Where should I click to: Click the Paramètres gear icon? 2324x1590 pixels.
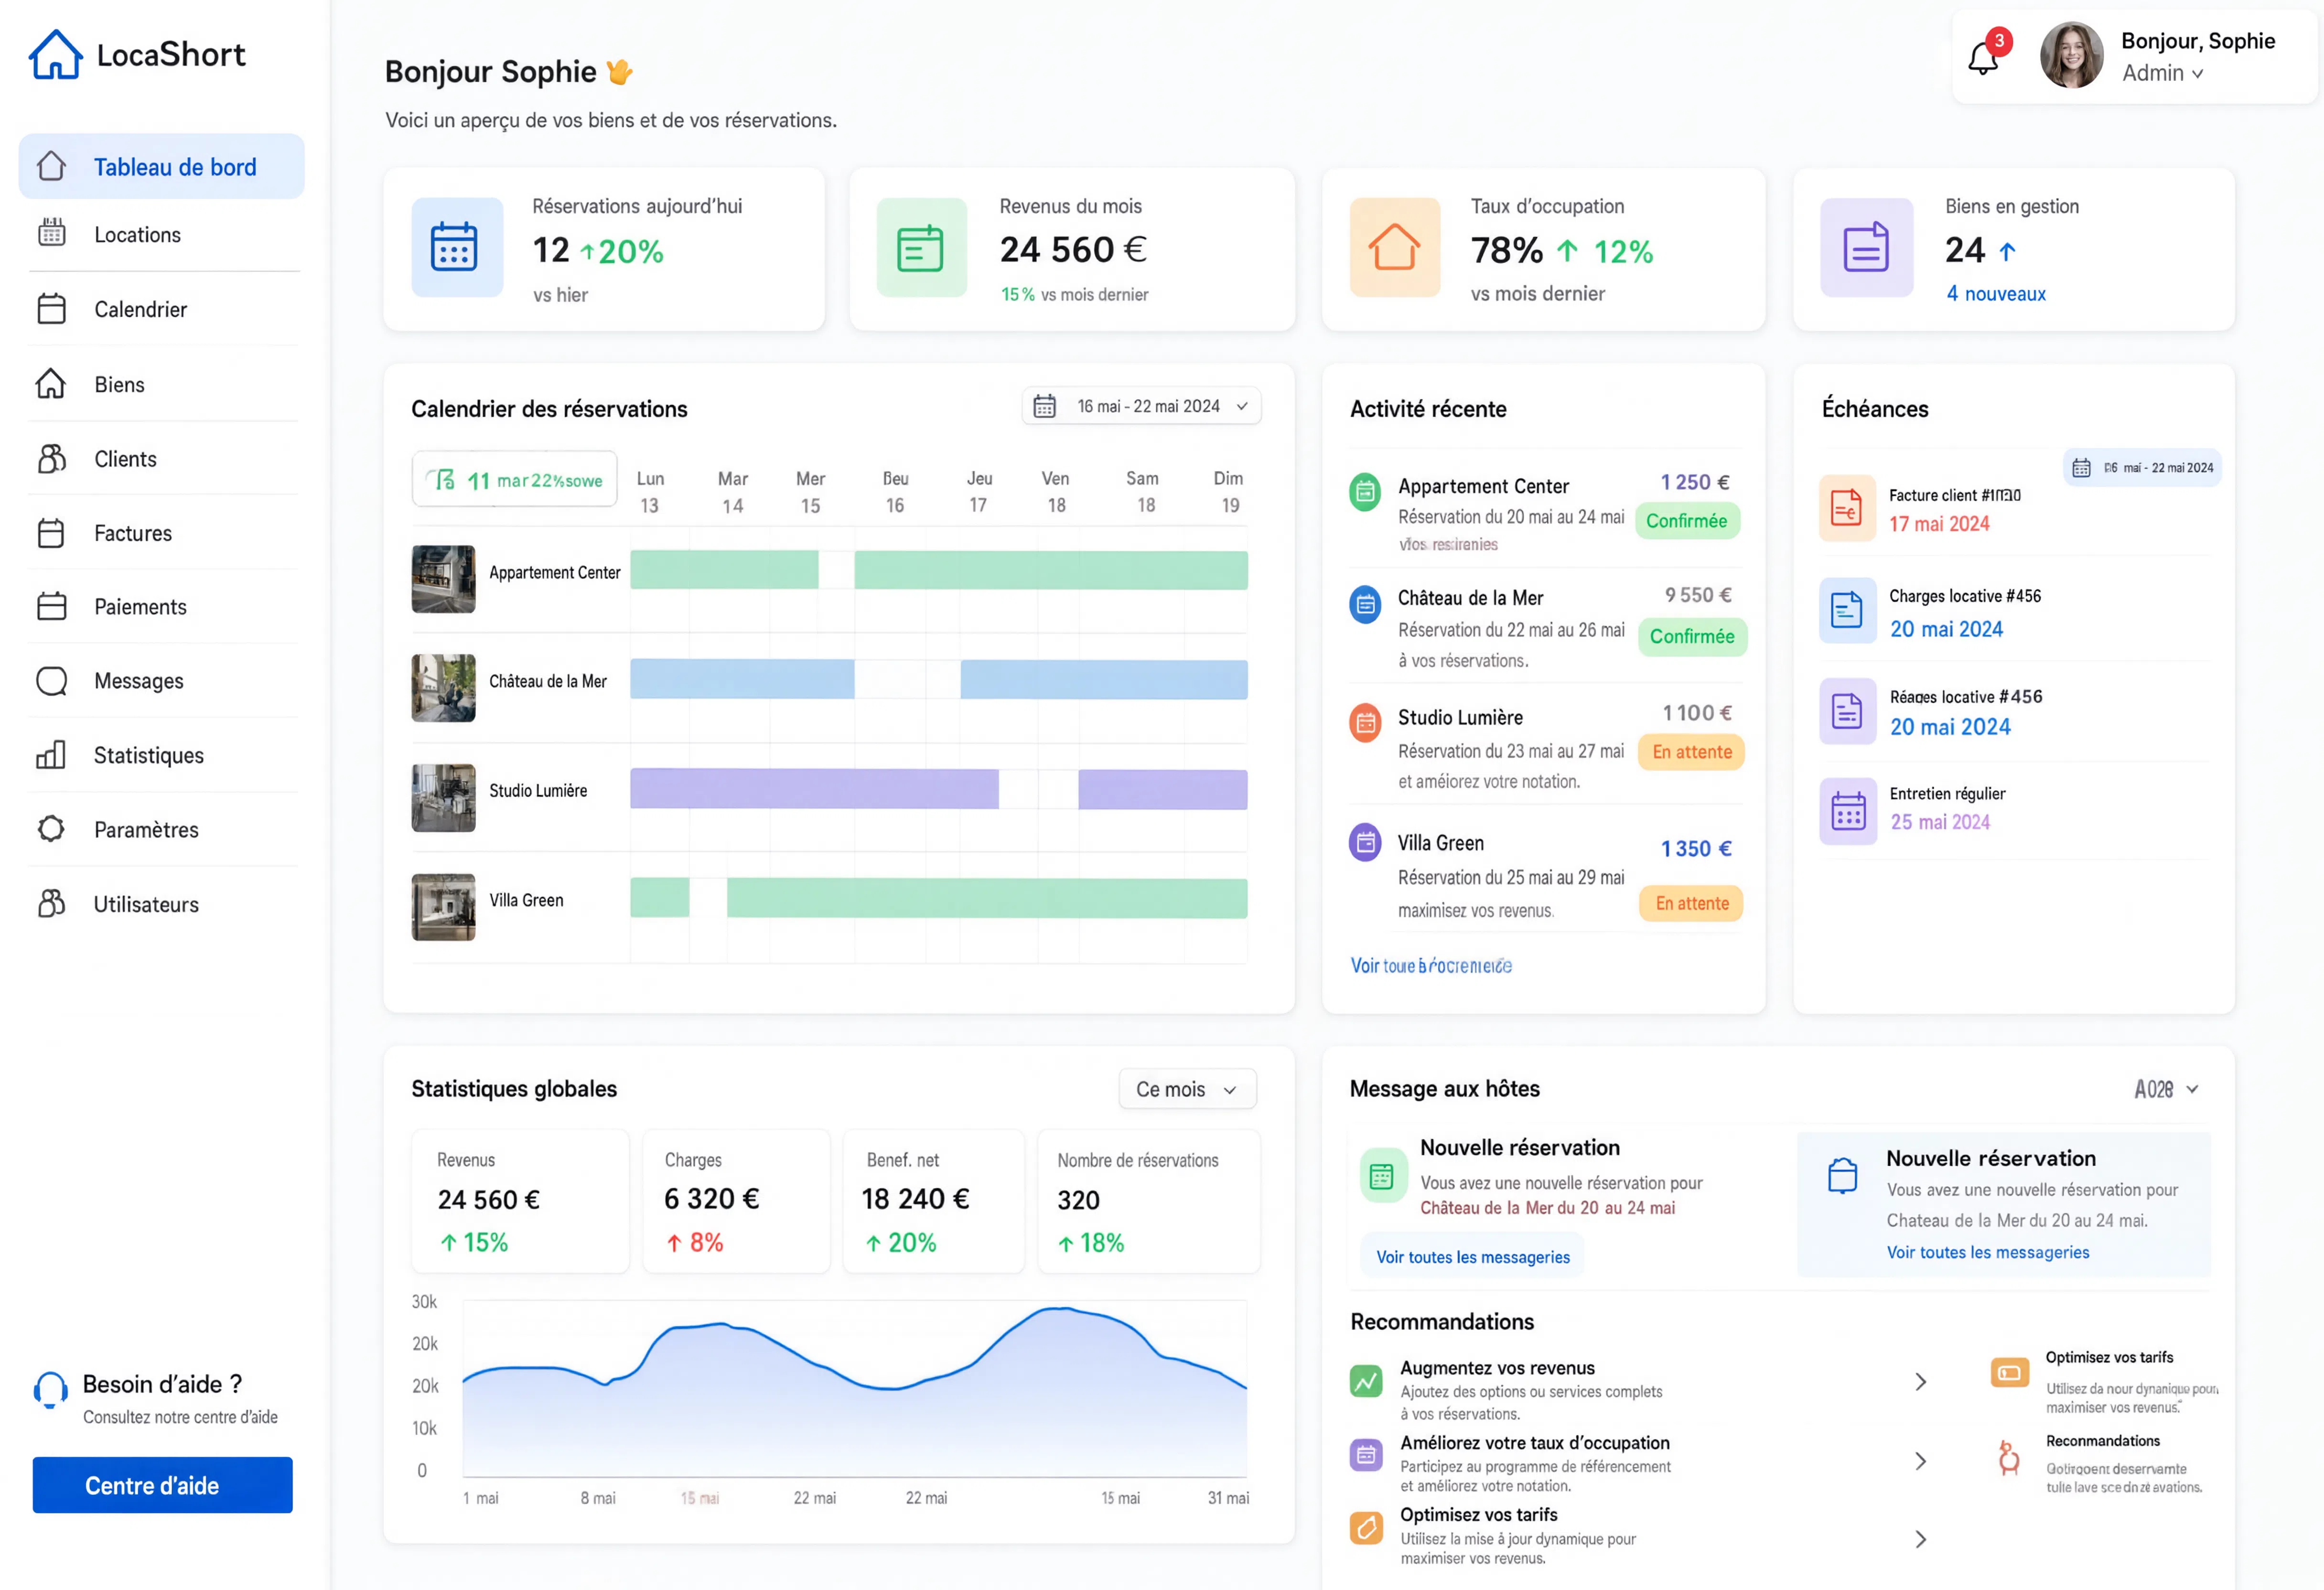point(51,829)
